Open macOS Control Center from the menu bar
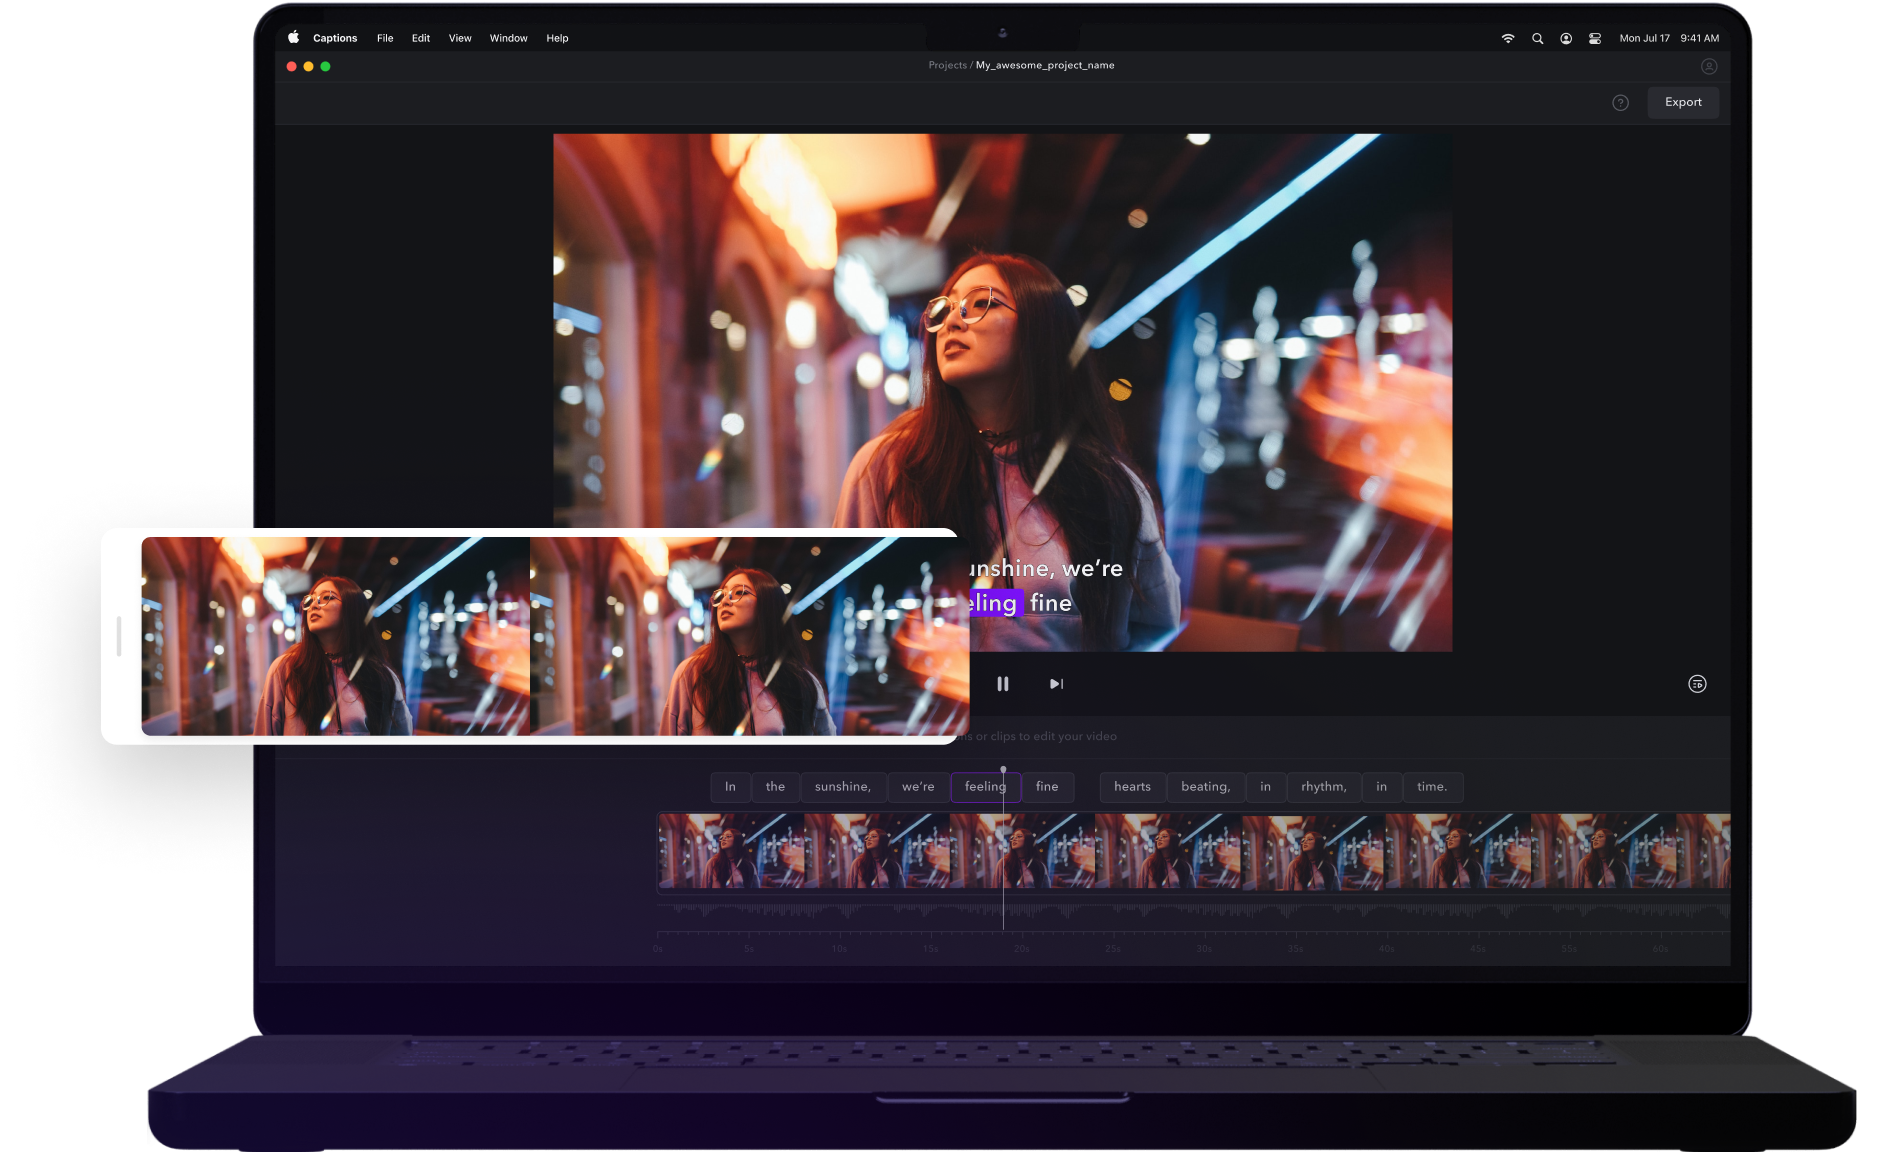This screenshot has height=1152, width=1901. click(1593, 38)
